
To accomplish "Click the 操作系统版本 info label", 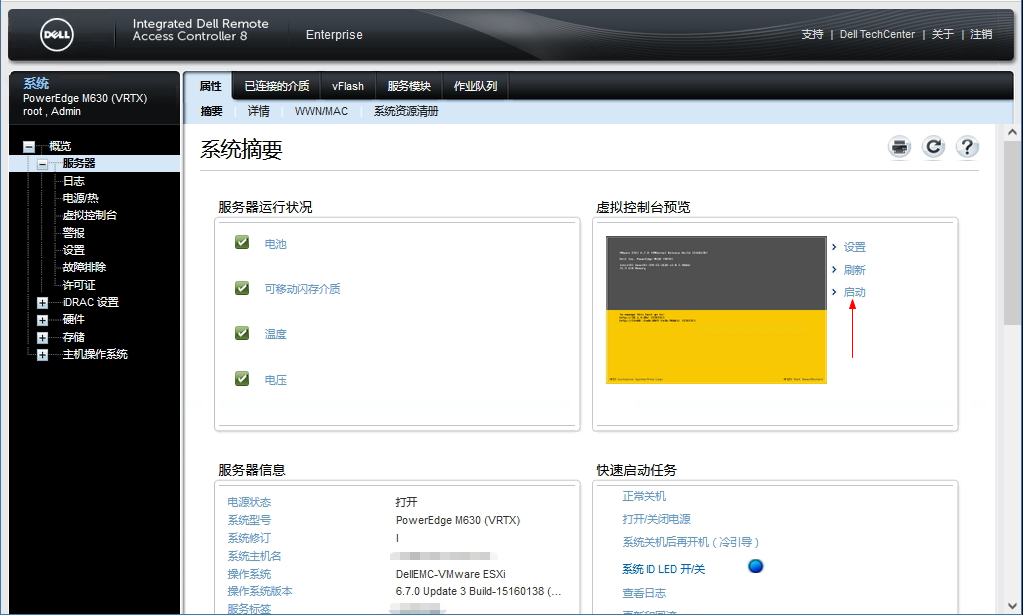I will pos(260,591).
